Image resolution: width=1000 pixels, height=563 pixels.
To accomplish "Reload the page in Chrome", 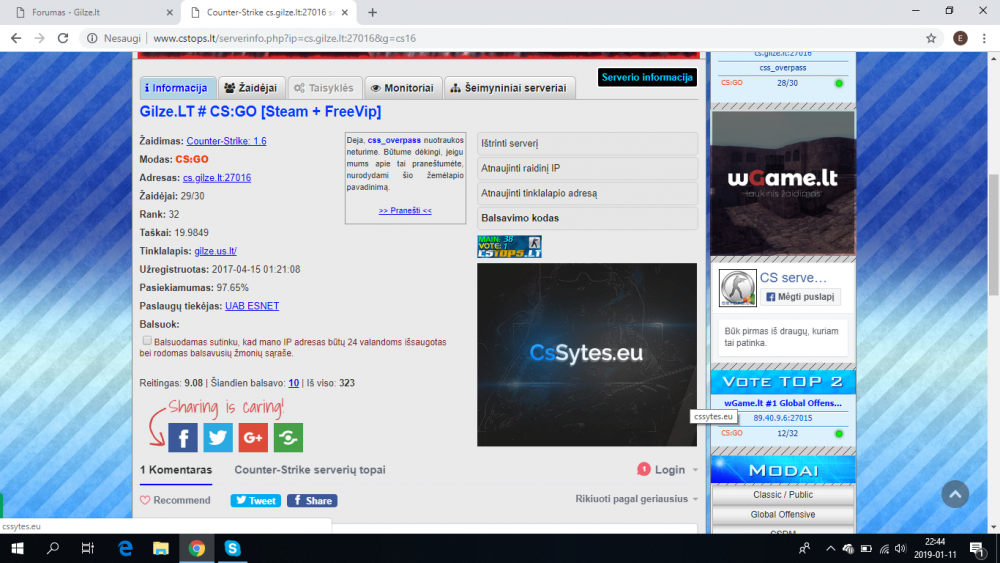I will pyautogui.click(x=62, y=38).
